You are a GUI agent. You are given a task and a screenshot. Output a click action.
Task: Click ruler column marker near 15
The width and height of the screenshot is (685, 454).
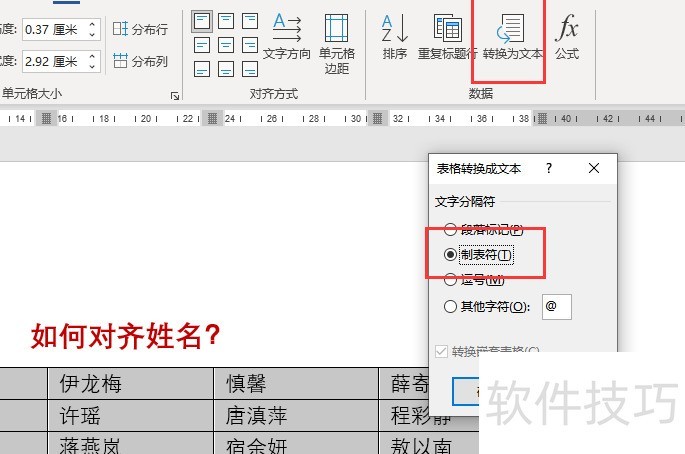(46, 118)
